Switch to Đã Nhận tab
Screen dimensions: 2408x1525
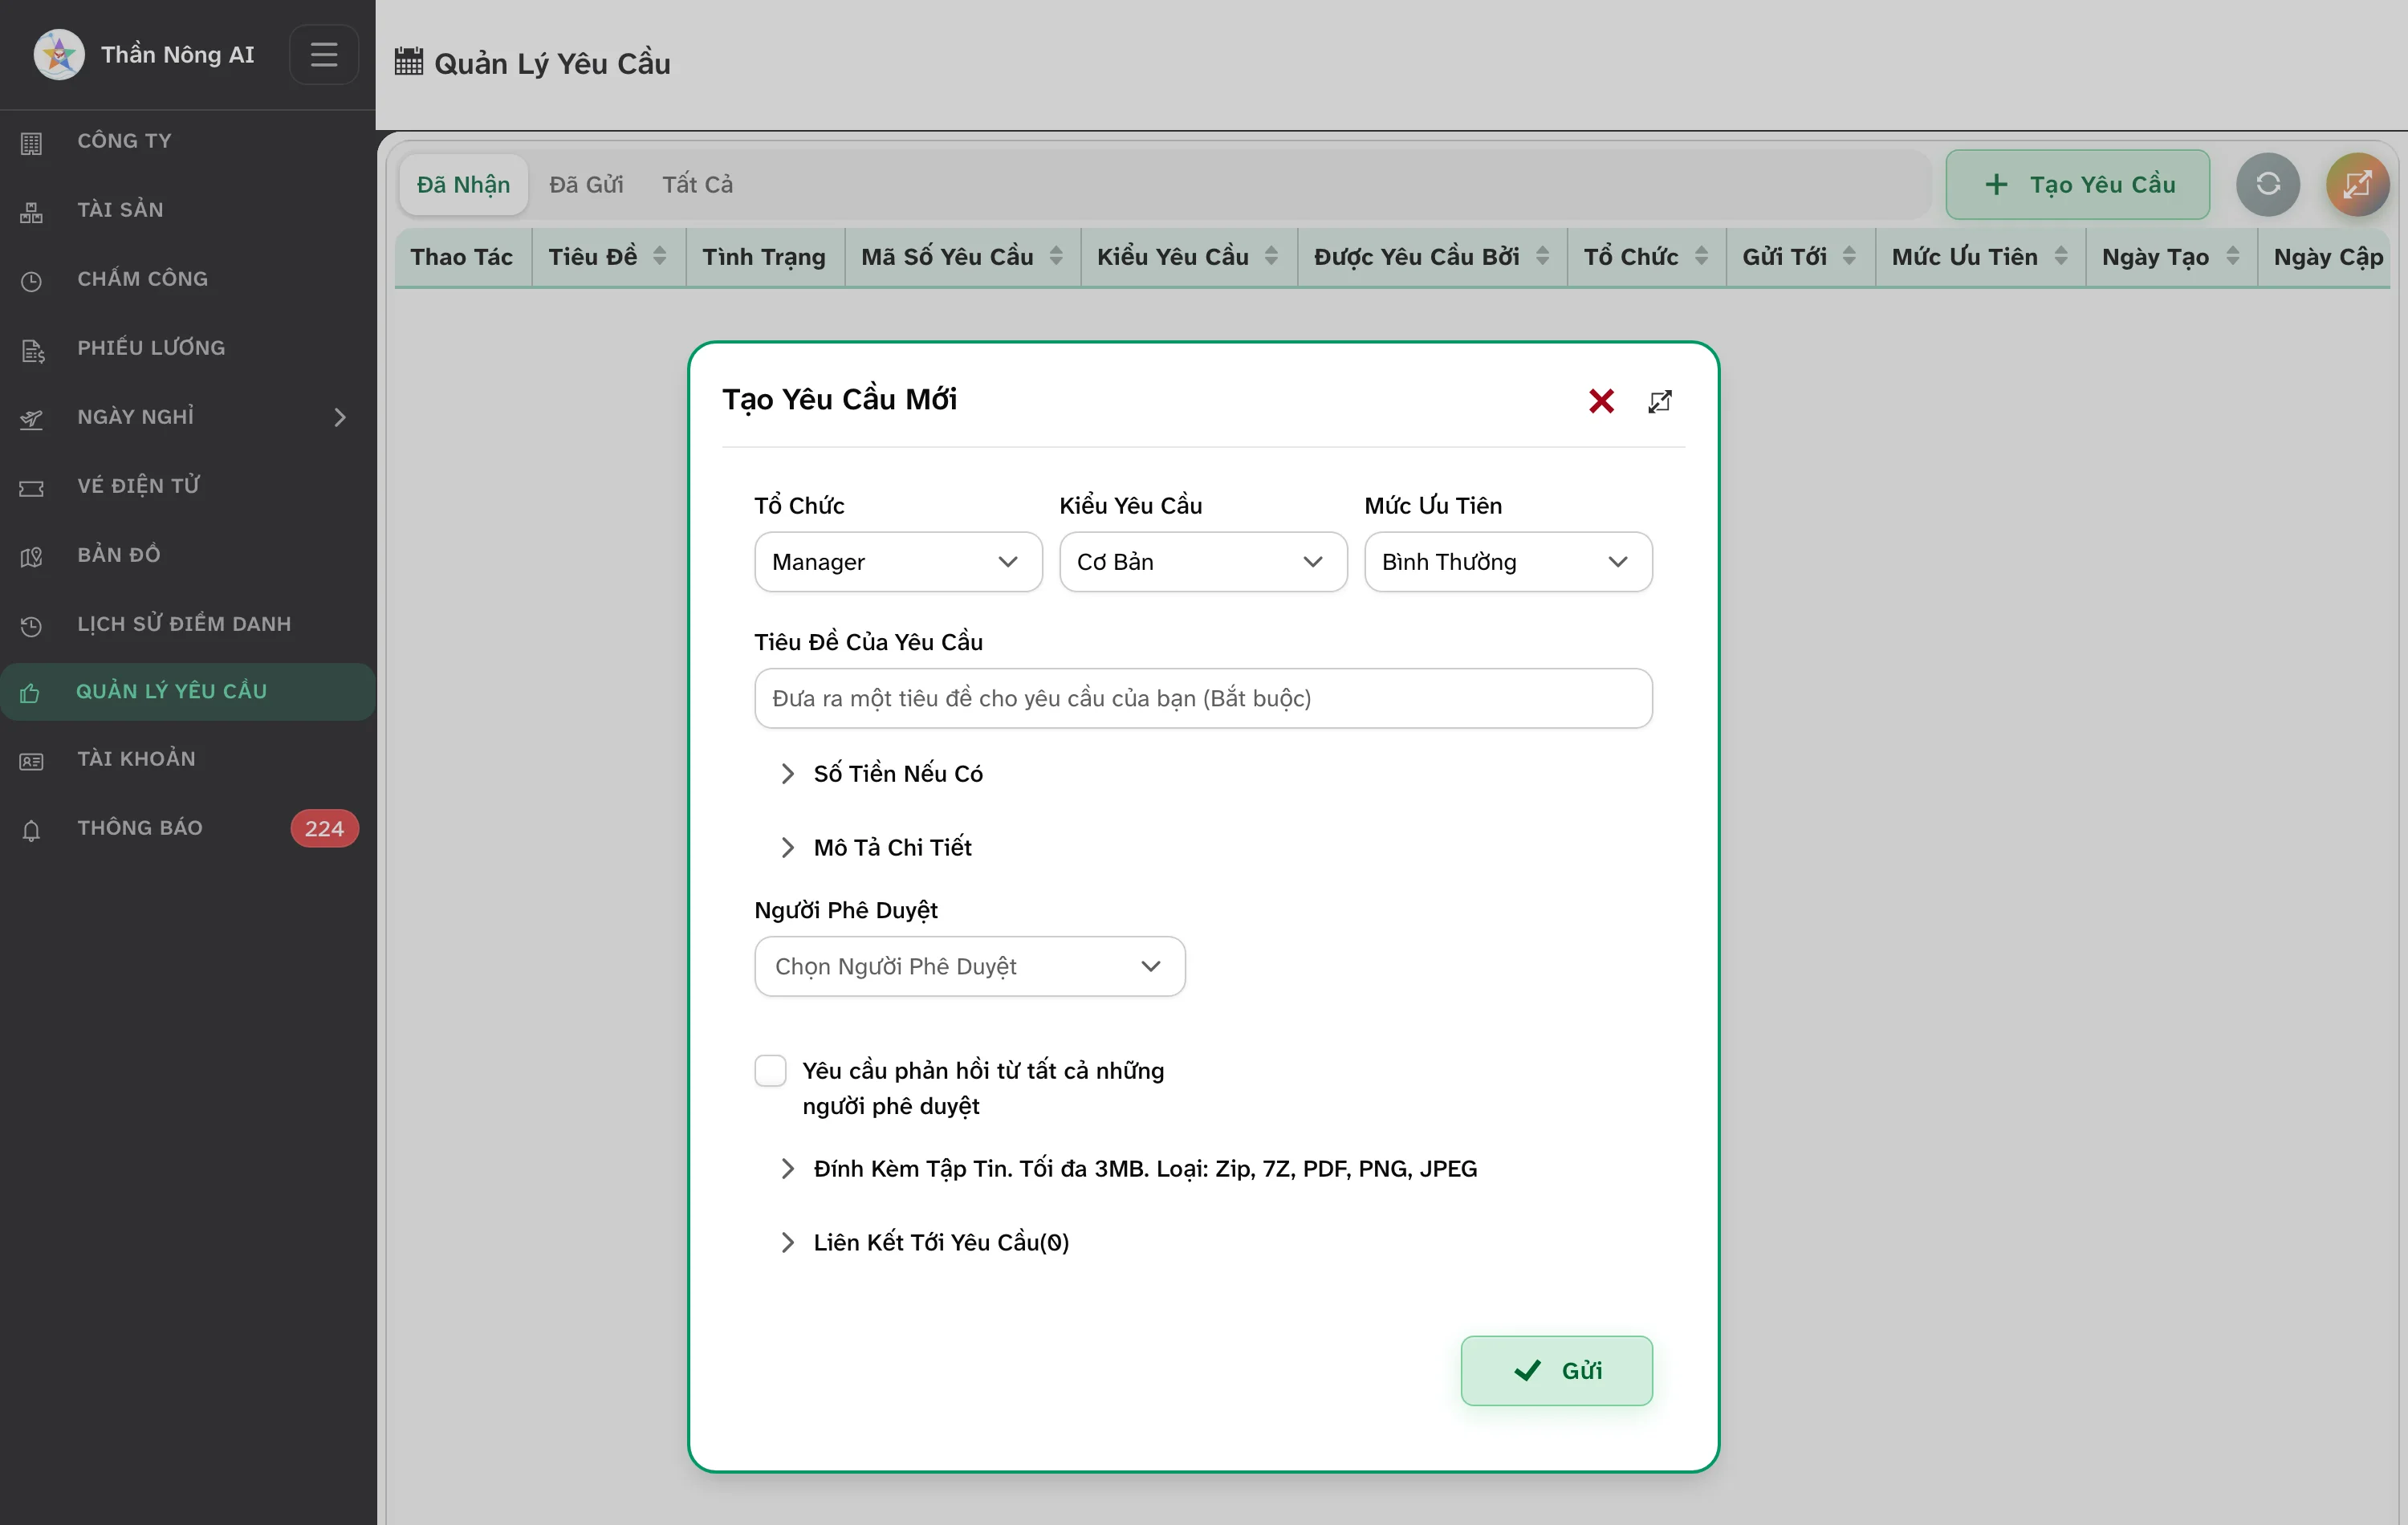[463, 184]
